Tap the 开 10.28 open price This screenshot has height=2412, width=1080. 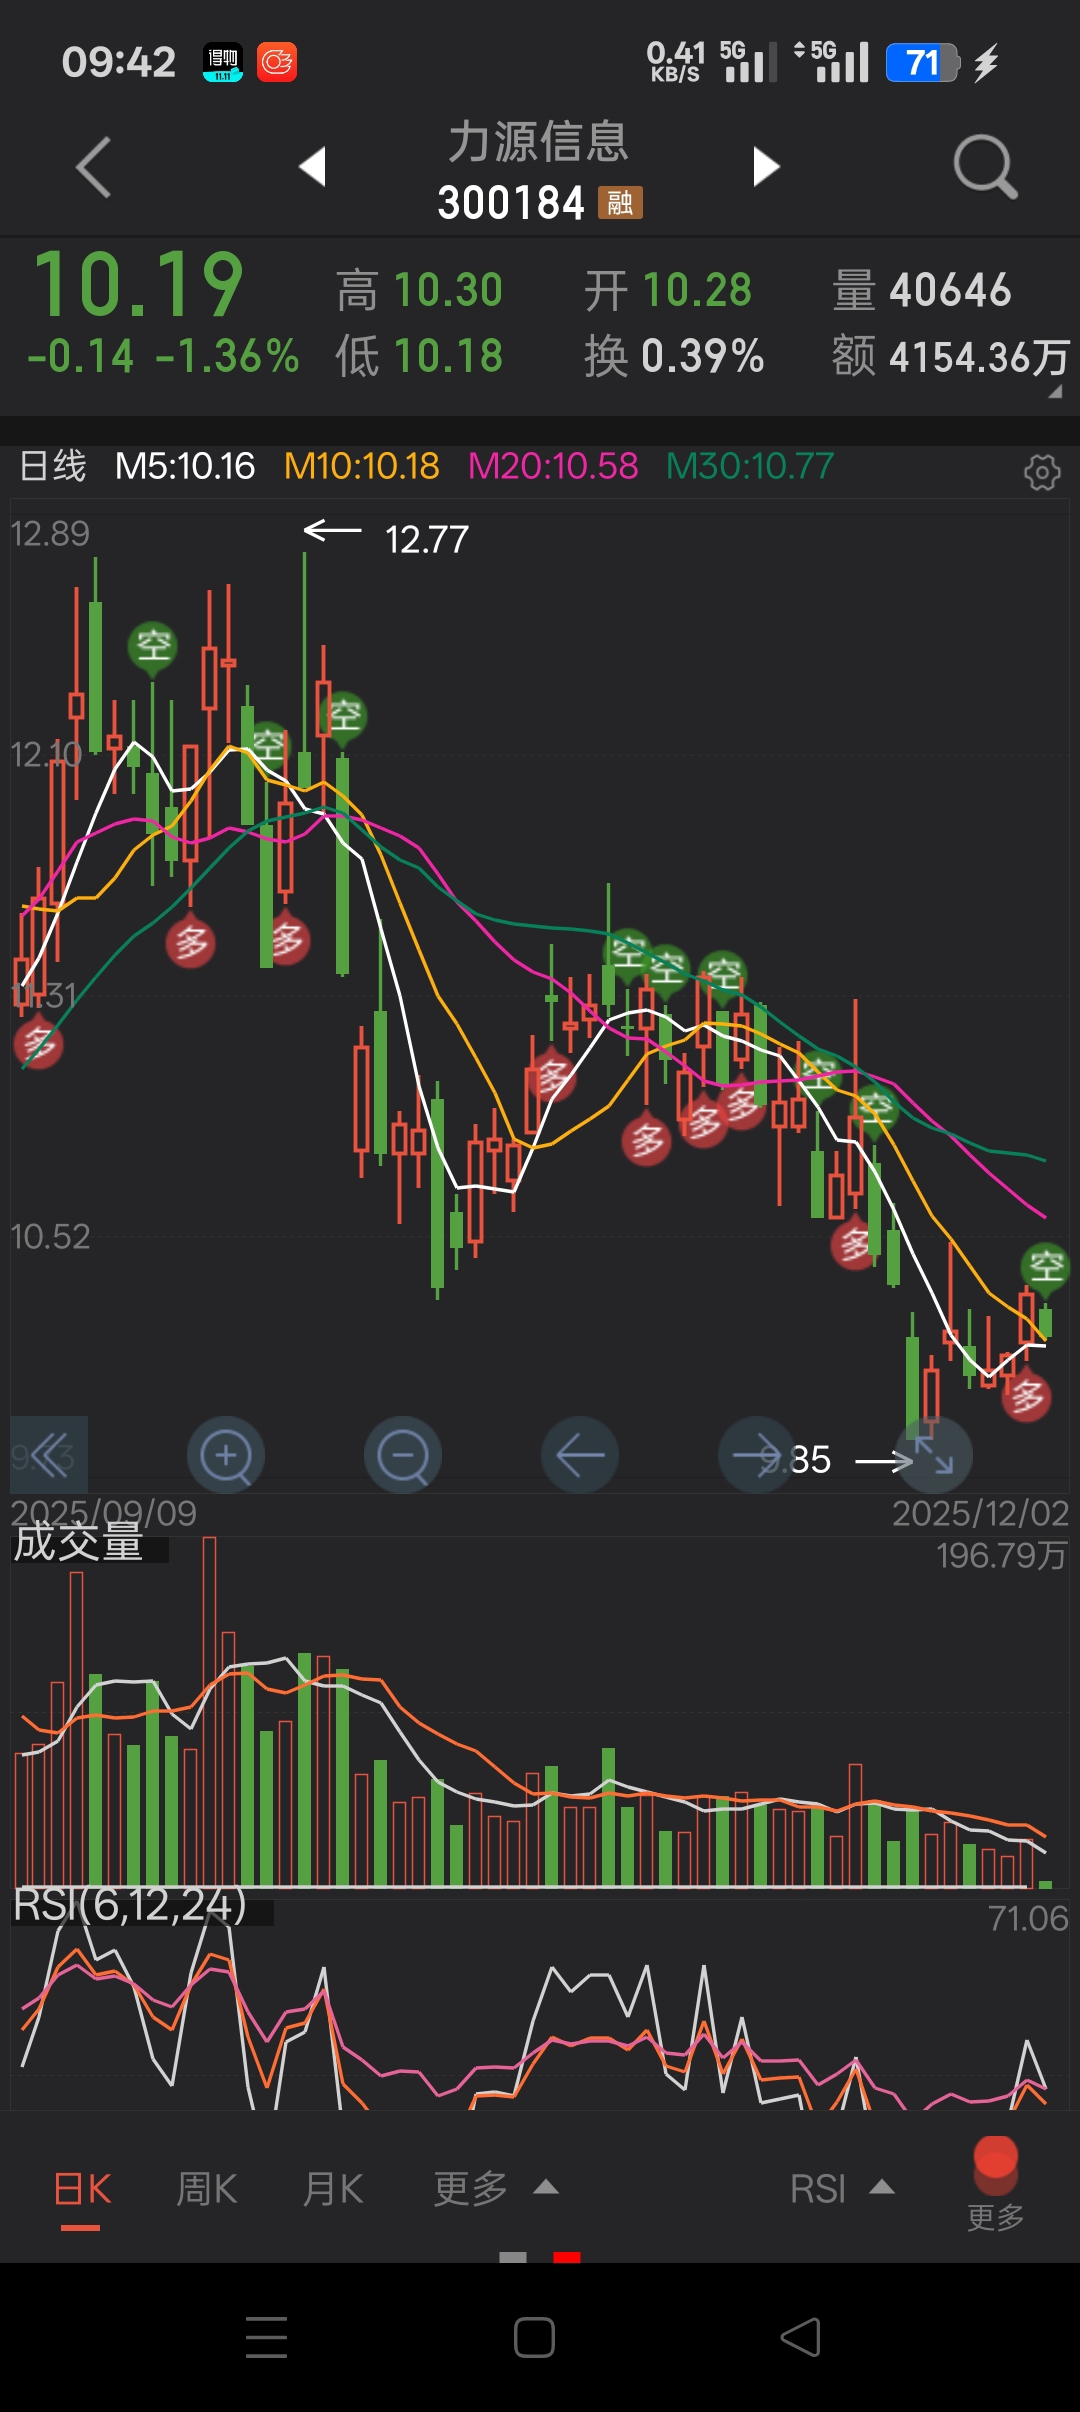(668, 290)
